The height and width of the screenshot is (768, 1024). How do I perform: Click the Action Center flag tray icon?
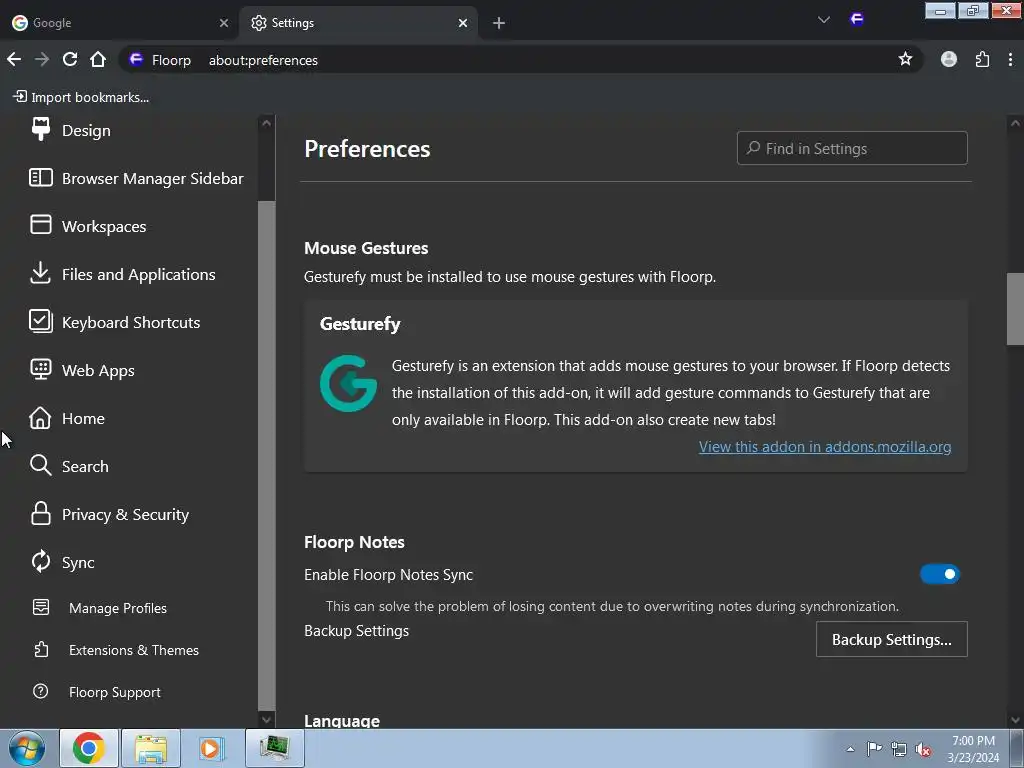coord(874,749)
